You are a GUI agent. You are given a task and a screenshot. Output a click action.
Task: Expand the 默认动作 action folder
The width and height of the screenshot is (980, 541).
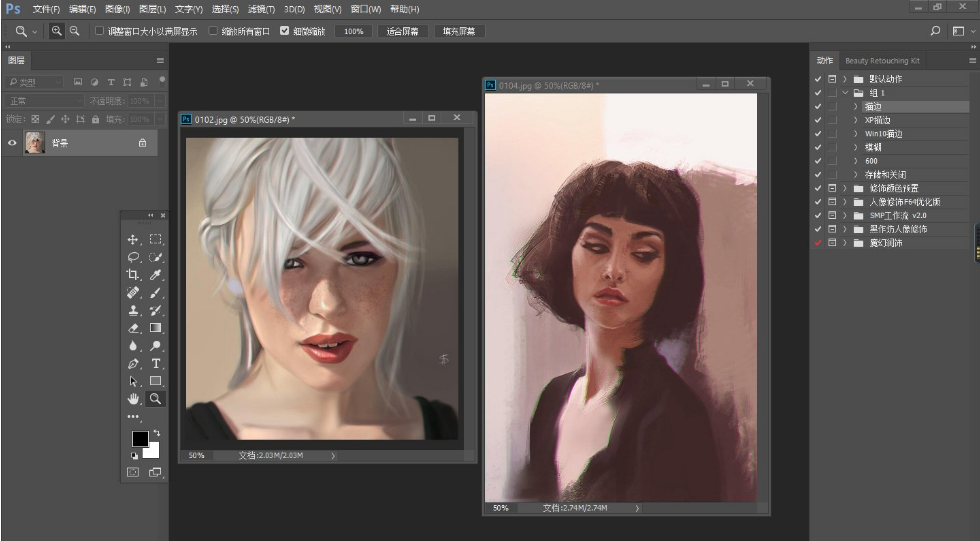click(845, 78)
